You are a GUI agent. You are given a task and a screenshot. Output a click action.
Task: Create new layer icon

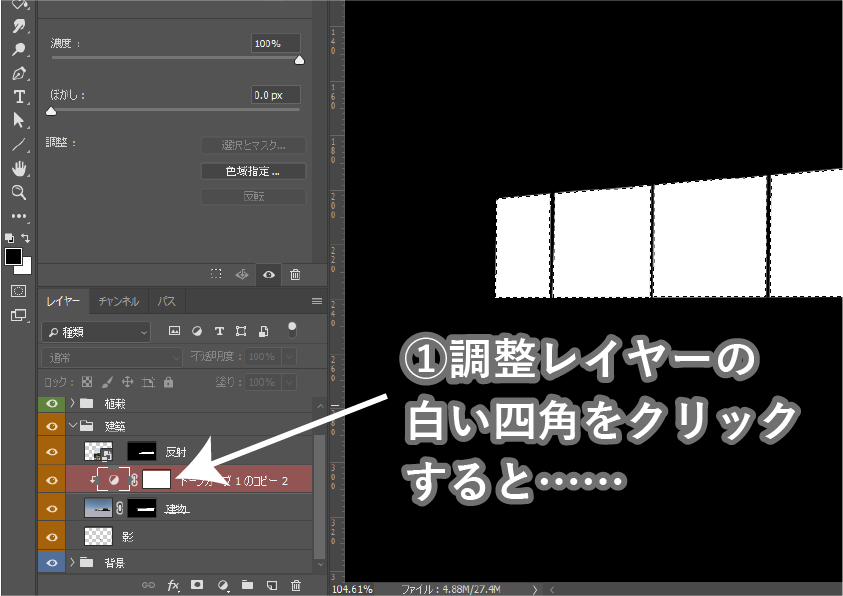[x=272, y=585]
